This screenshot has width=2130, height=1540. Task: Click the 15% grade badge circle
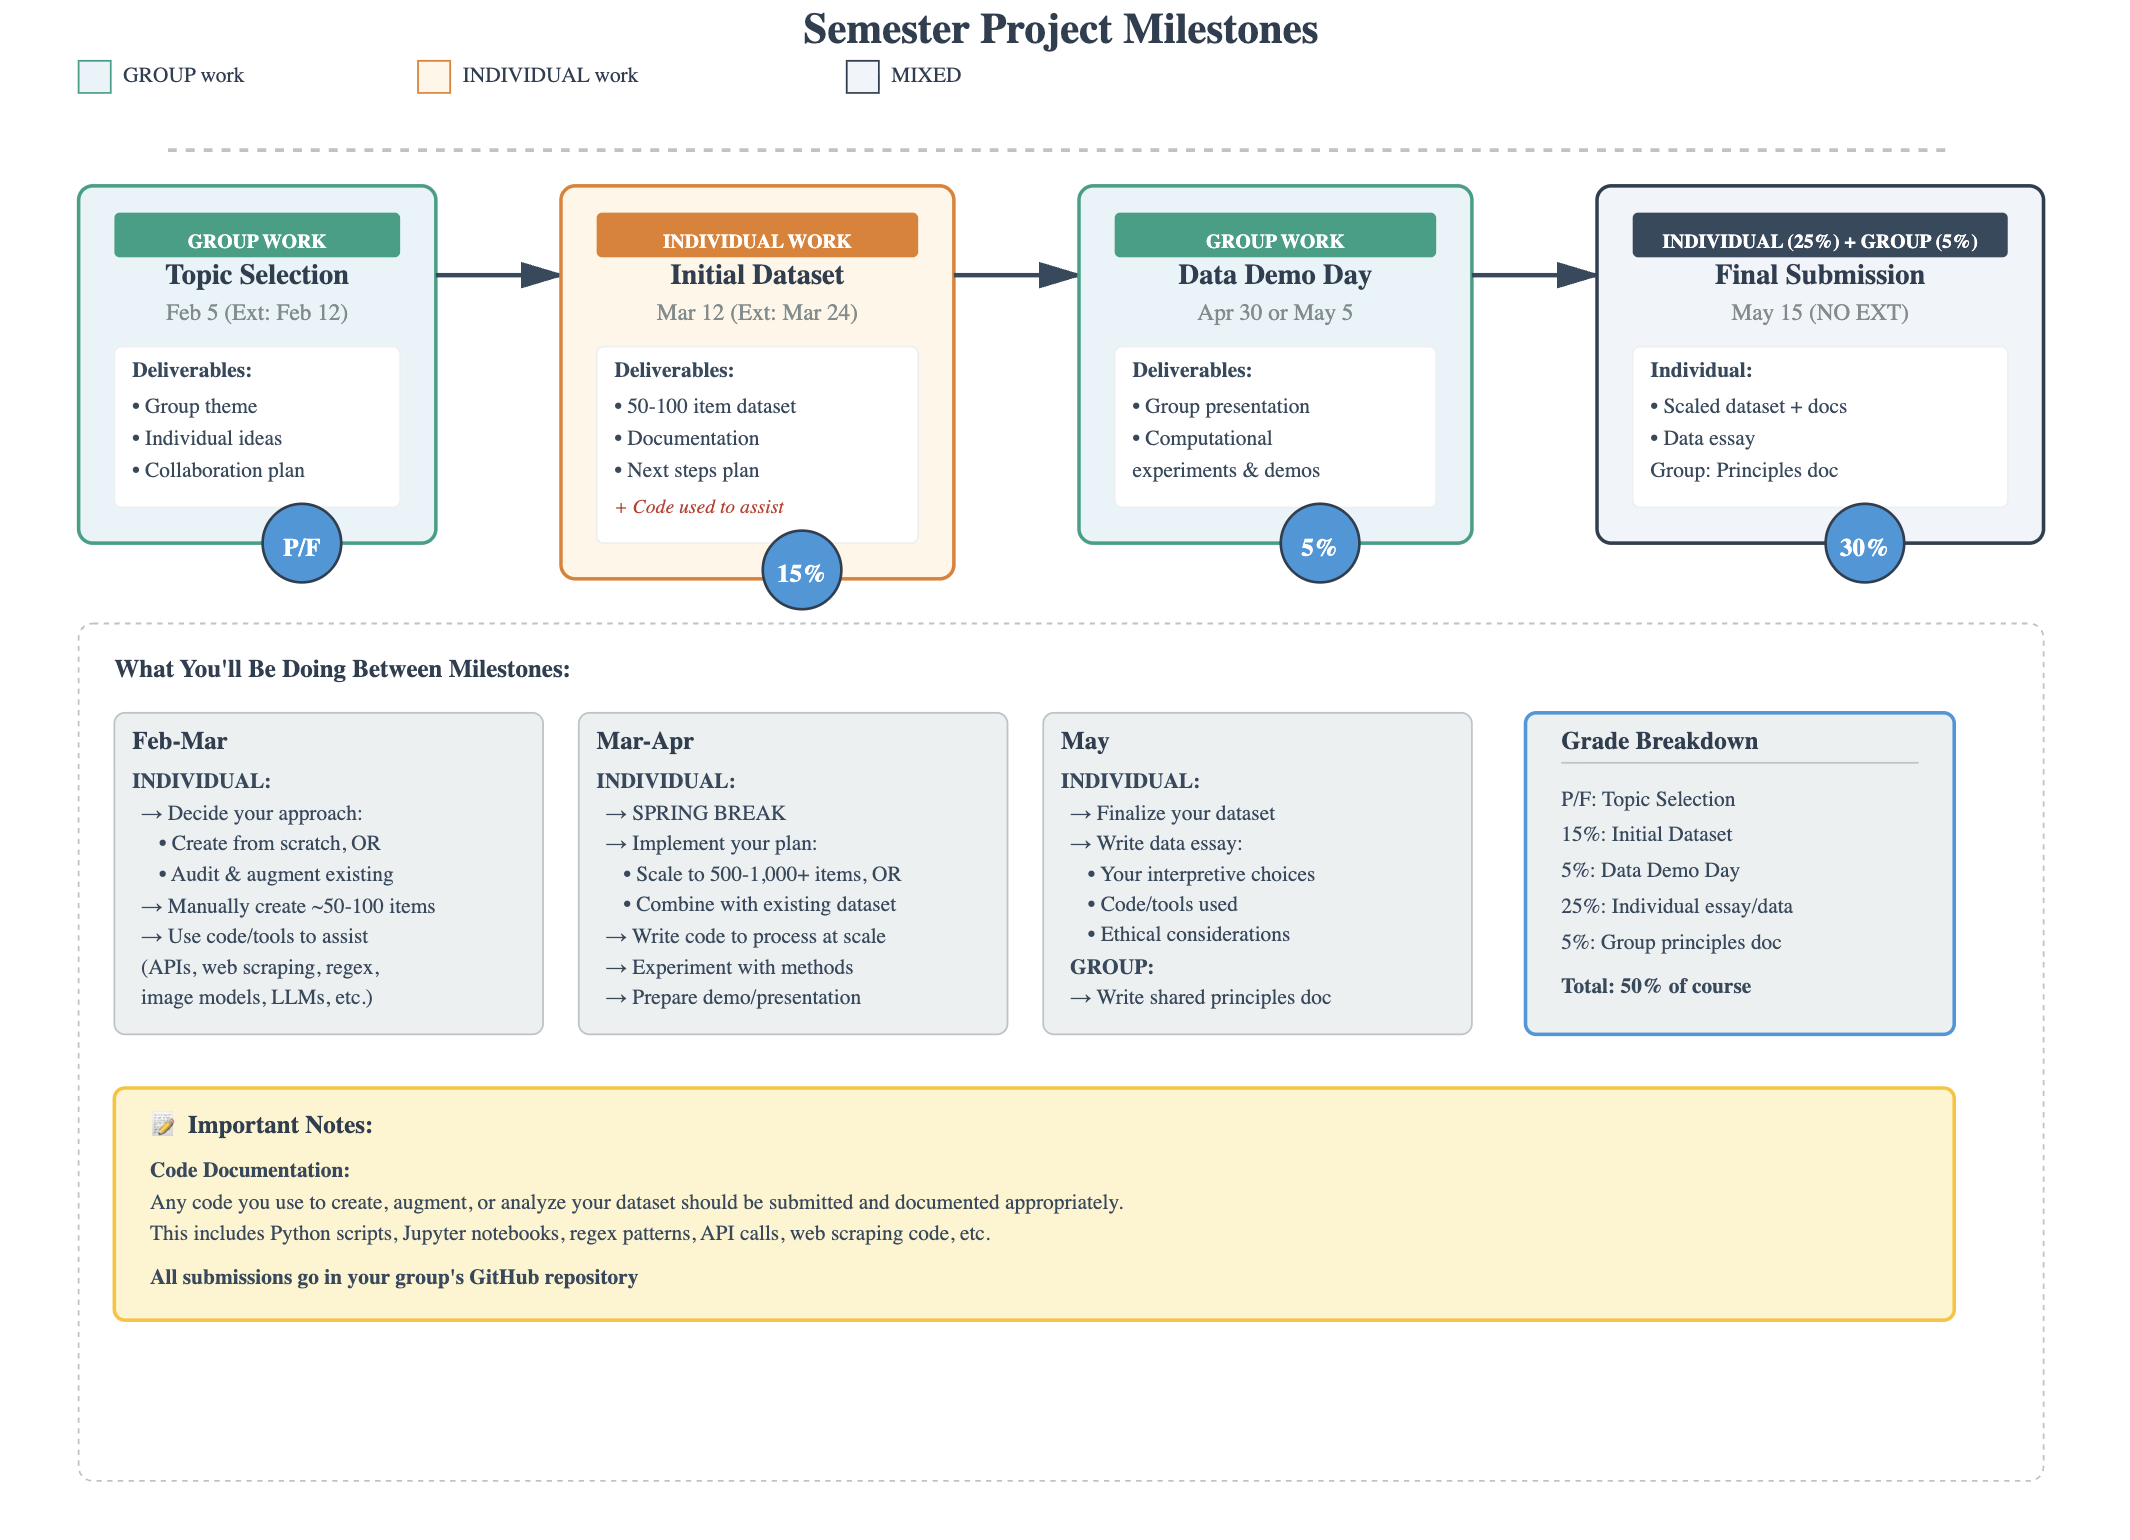(x=801, y=571)
